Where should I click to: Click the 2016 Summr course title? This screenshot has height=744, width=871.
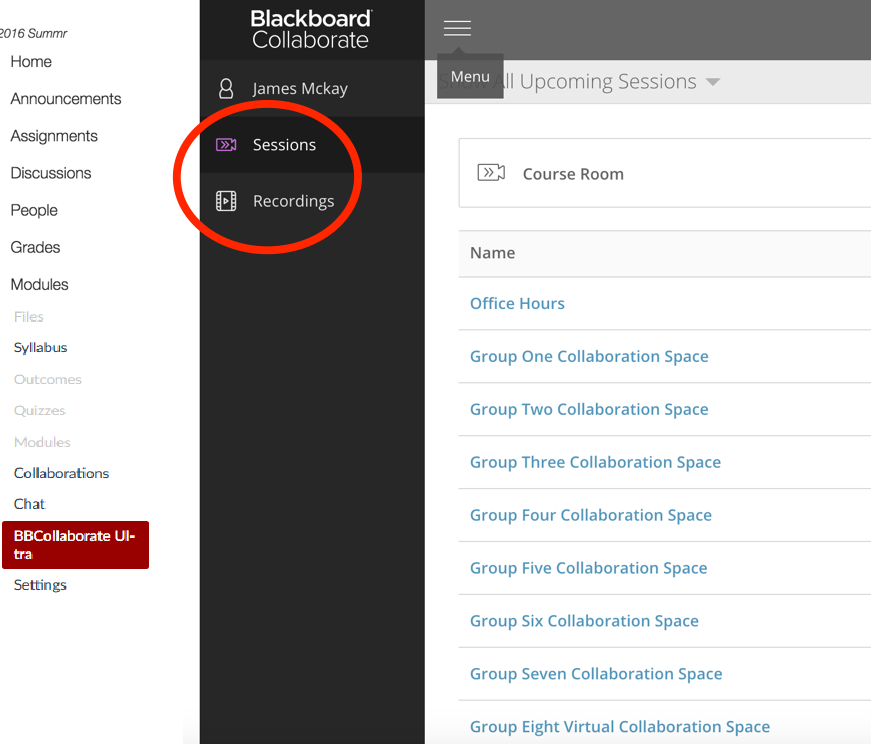(33, 33)
